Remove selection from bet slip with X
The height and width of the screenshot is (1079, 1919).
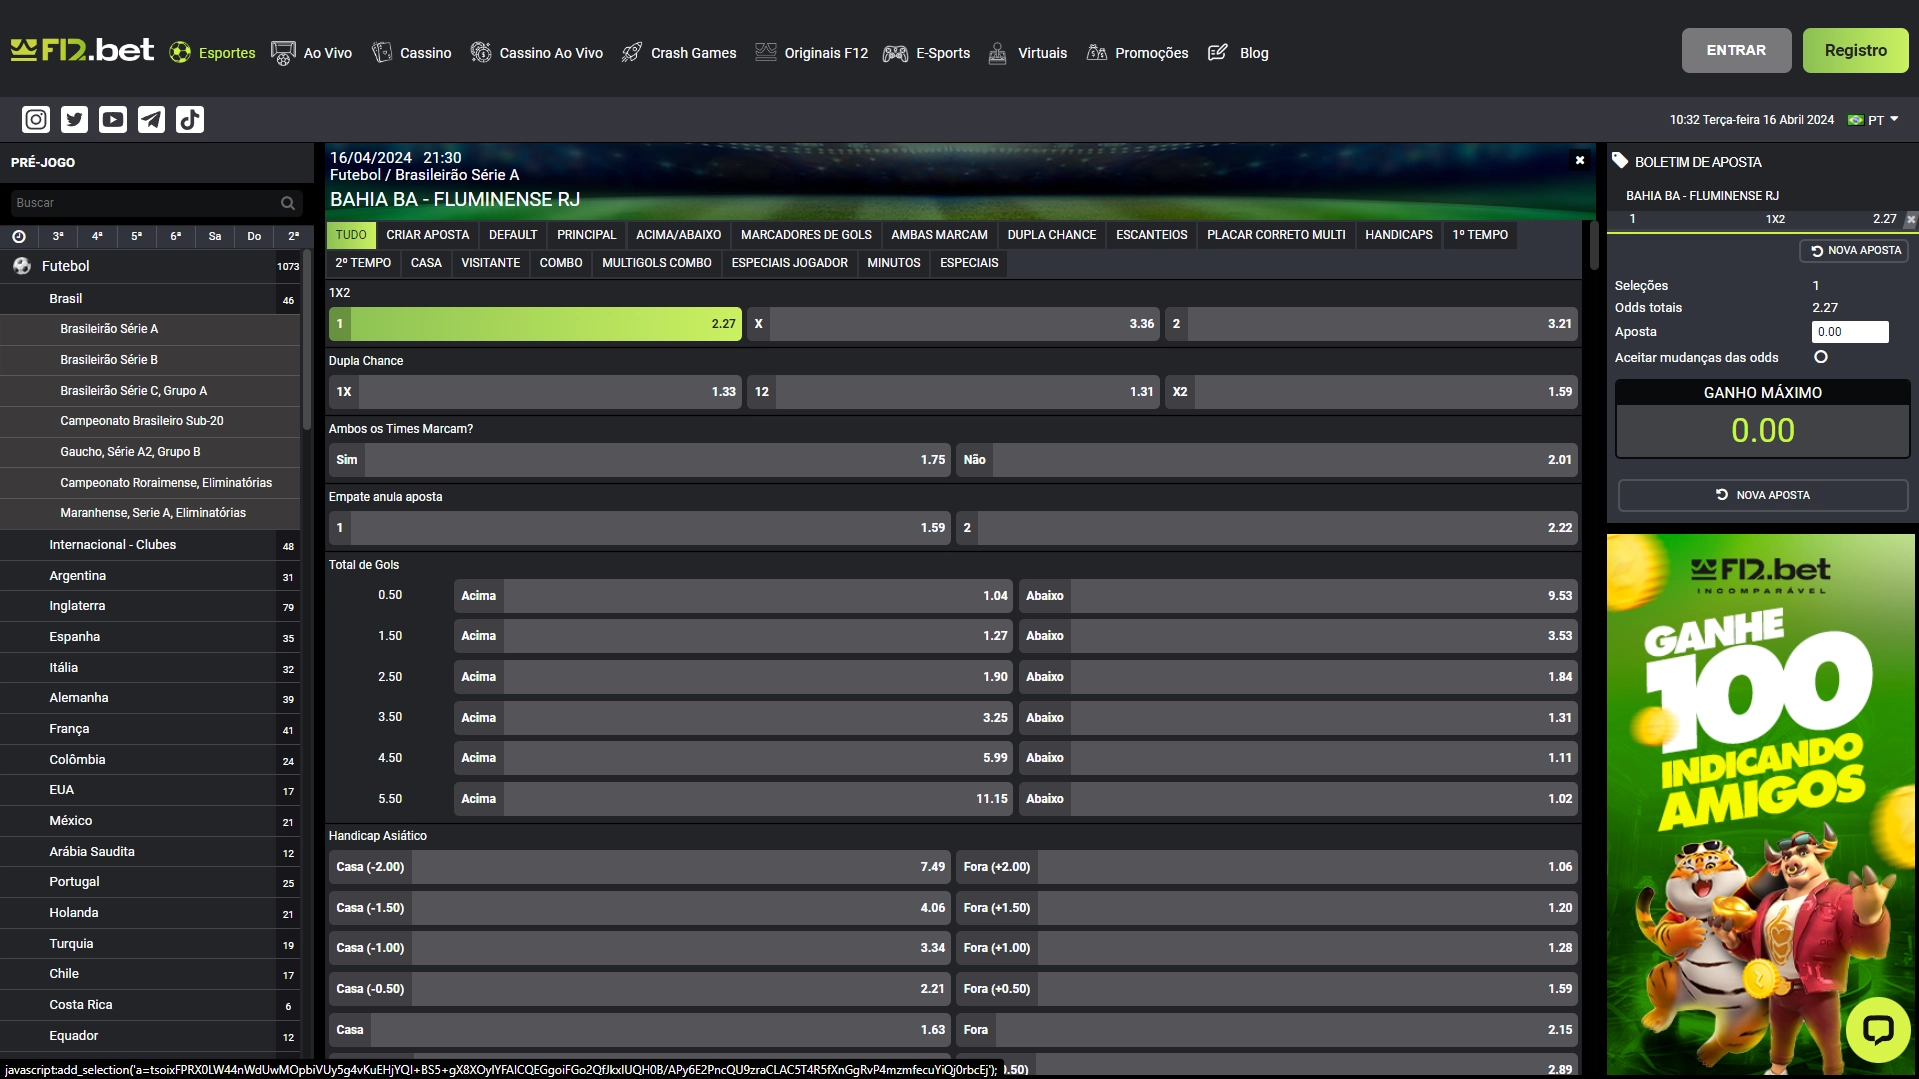point(1910,219)
